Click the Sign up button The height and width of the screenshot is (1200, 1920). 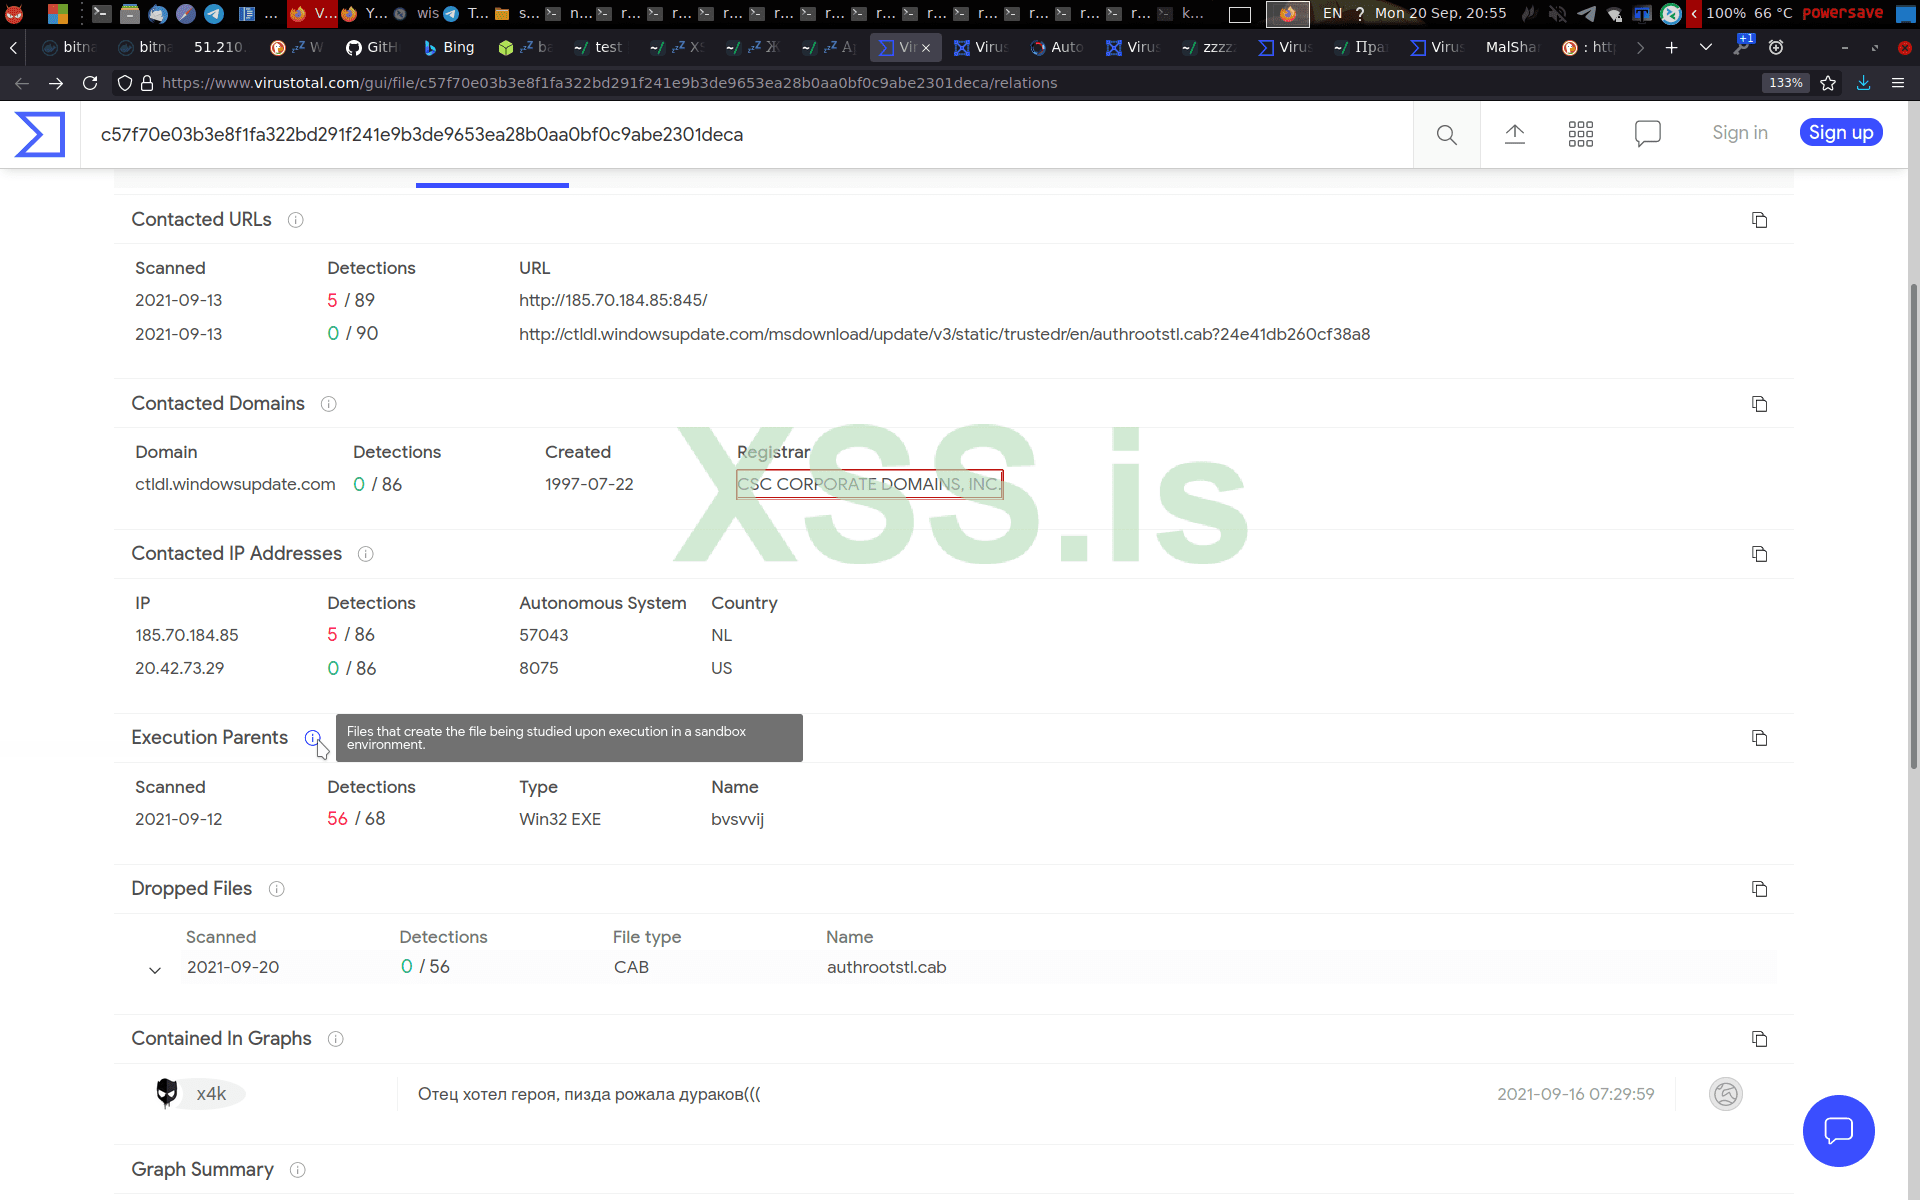pos(1840,133)
